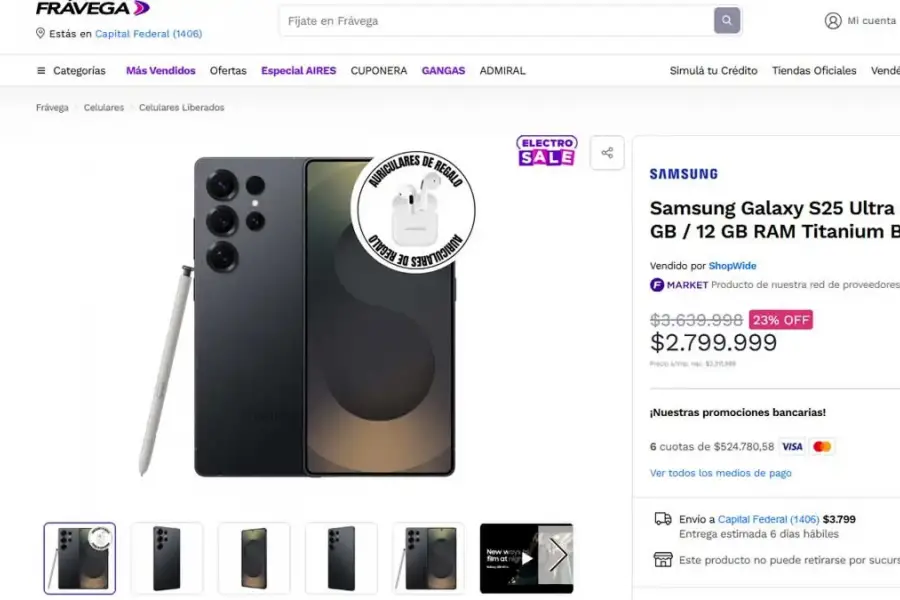Play the product video thumbnail
This screenshot has width=900, height=600.
click(527, 557)
